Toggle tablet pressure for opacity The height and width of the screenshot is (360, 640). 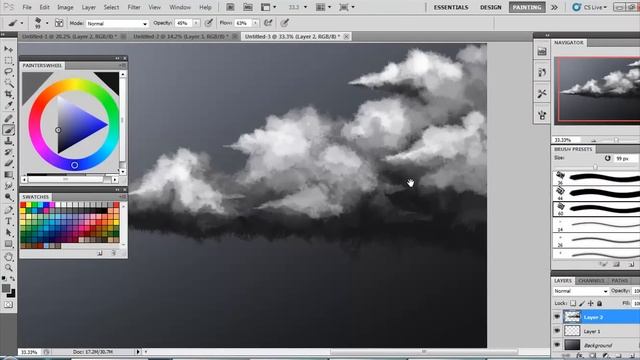click(x=209, y=23)
